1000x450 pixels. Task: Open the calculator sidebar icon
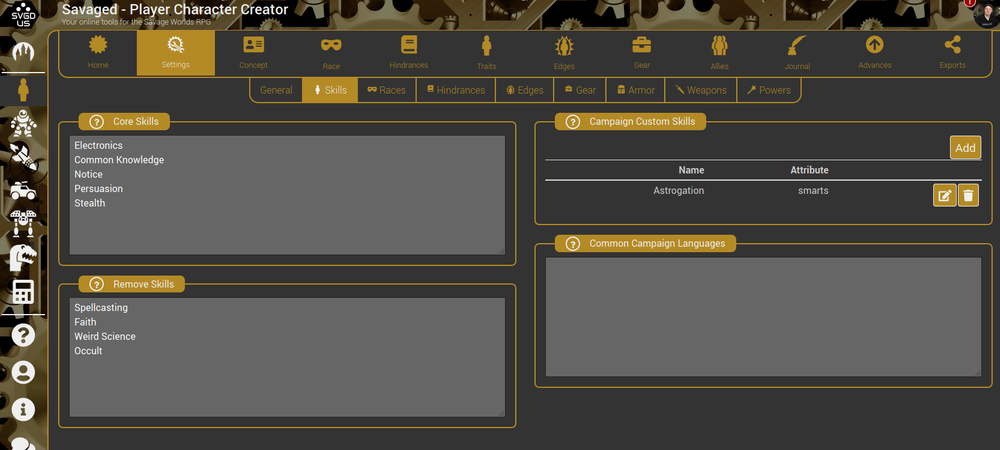point(24,292)
